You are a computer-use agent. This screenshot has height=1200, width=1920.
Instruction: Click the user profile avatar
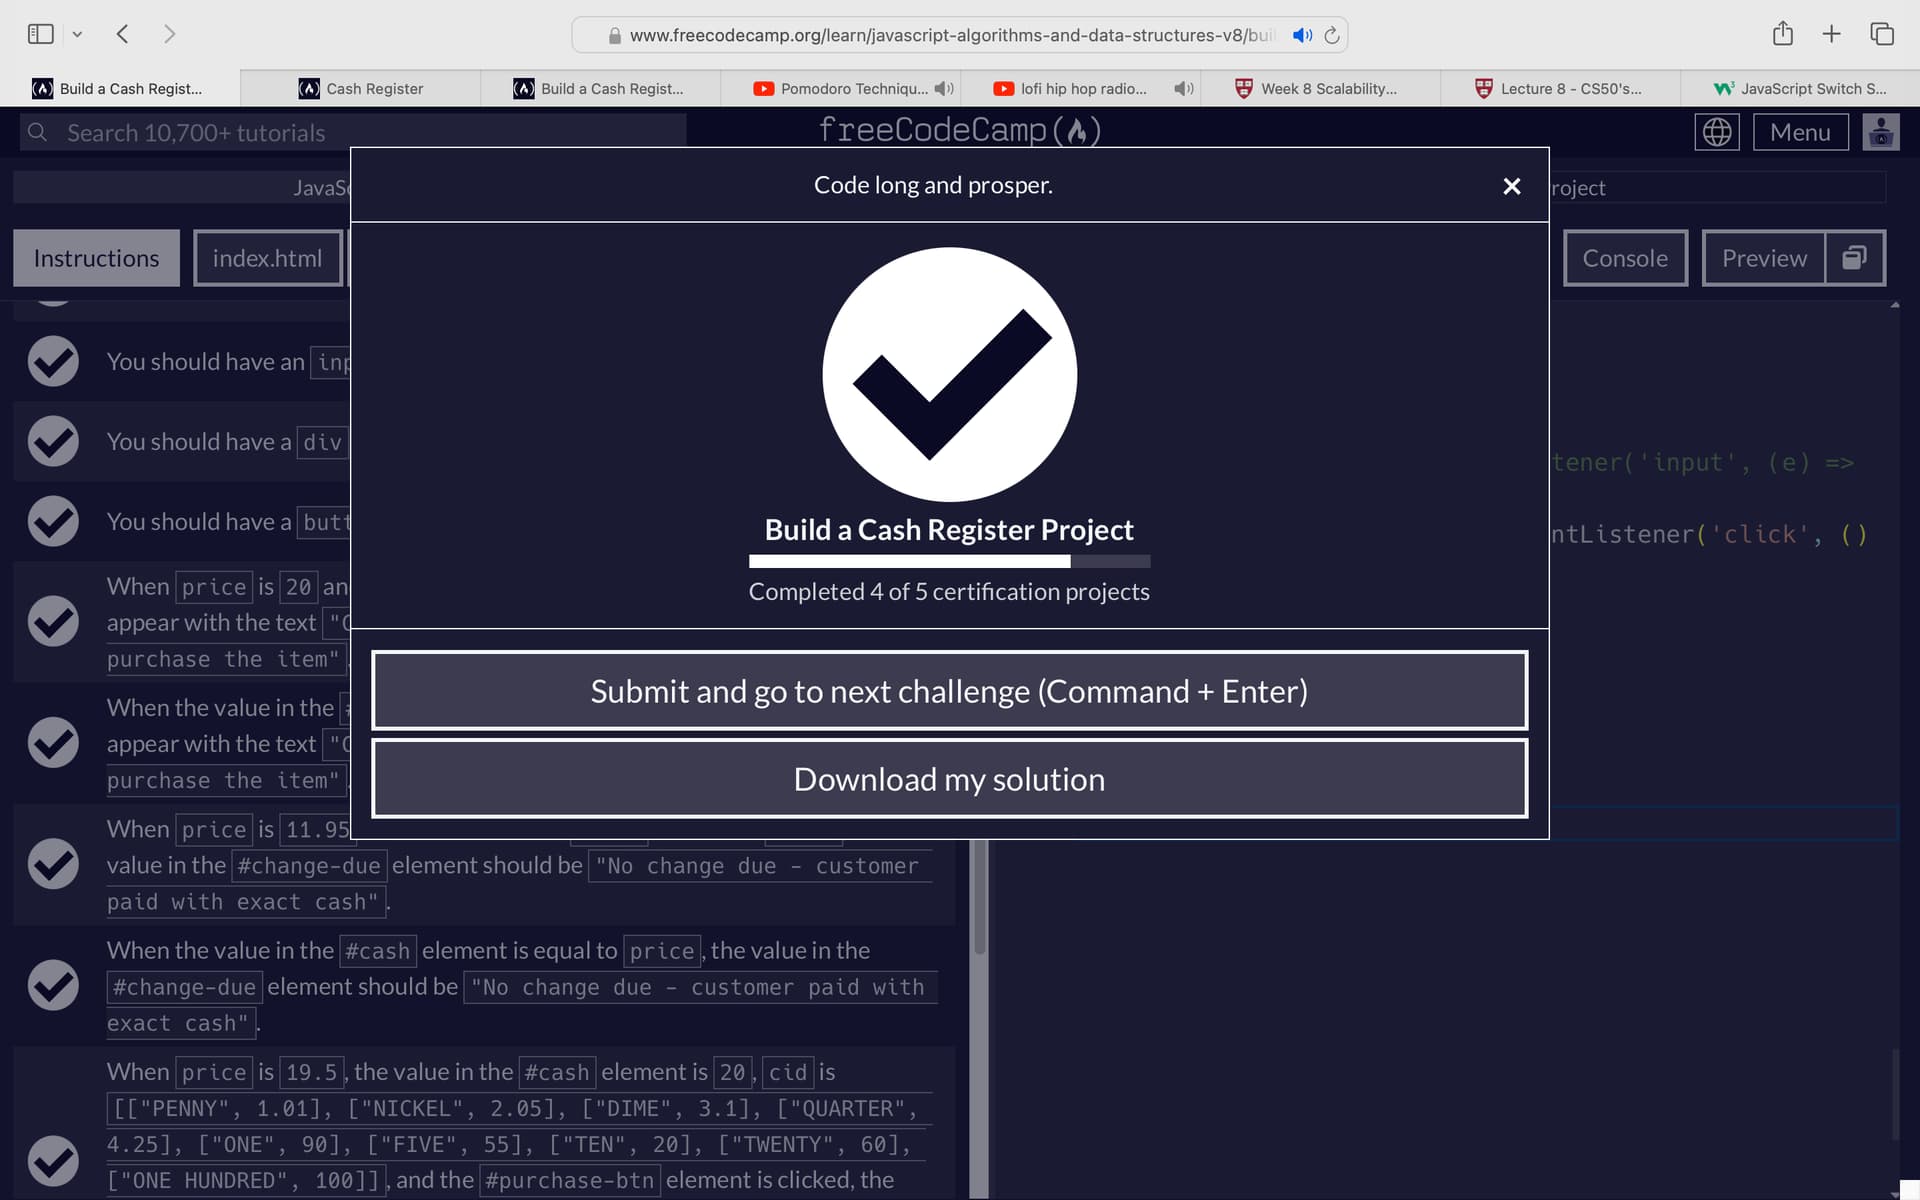[1882, 131]
